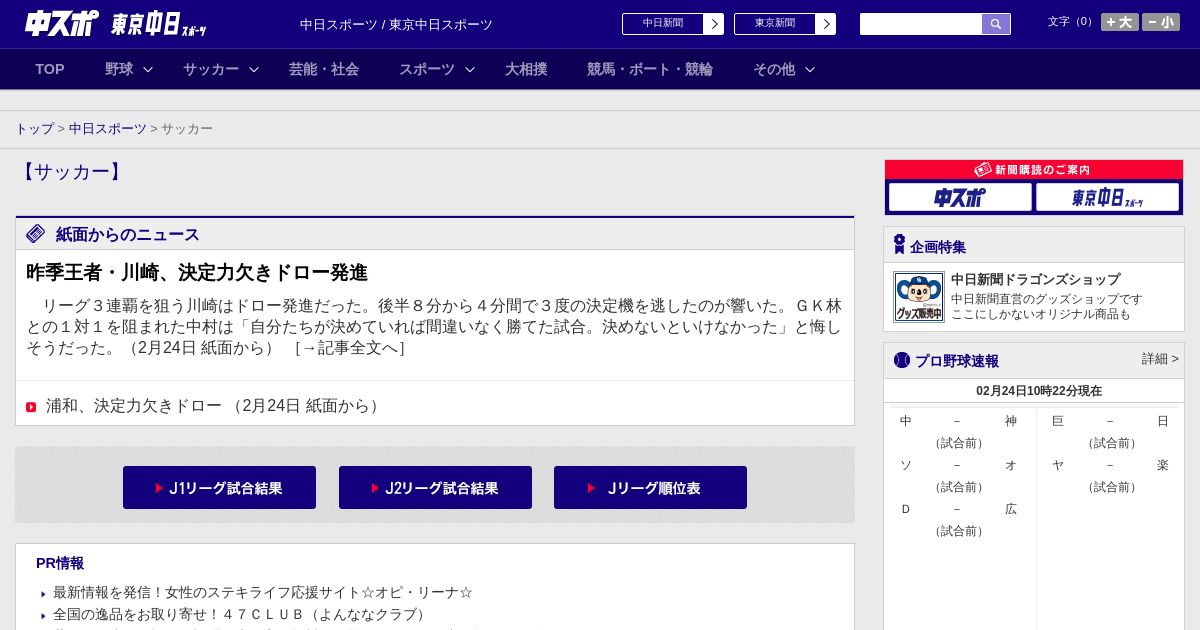Open headline 昨季王者・川崎、決定力欠きドロー発進
Image resolution: width=1200 pixels, height=630 pixels.
[197, 272]
